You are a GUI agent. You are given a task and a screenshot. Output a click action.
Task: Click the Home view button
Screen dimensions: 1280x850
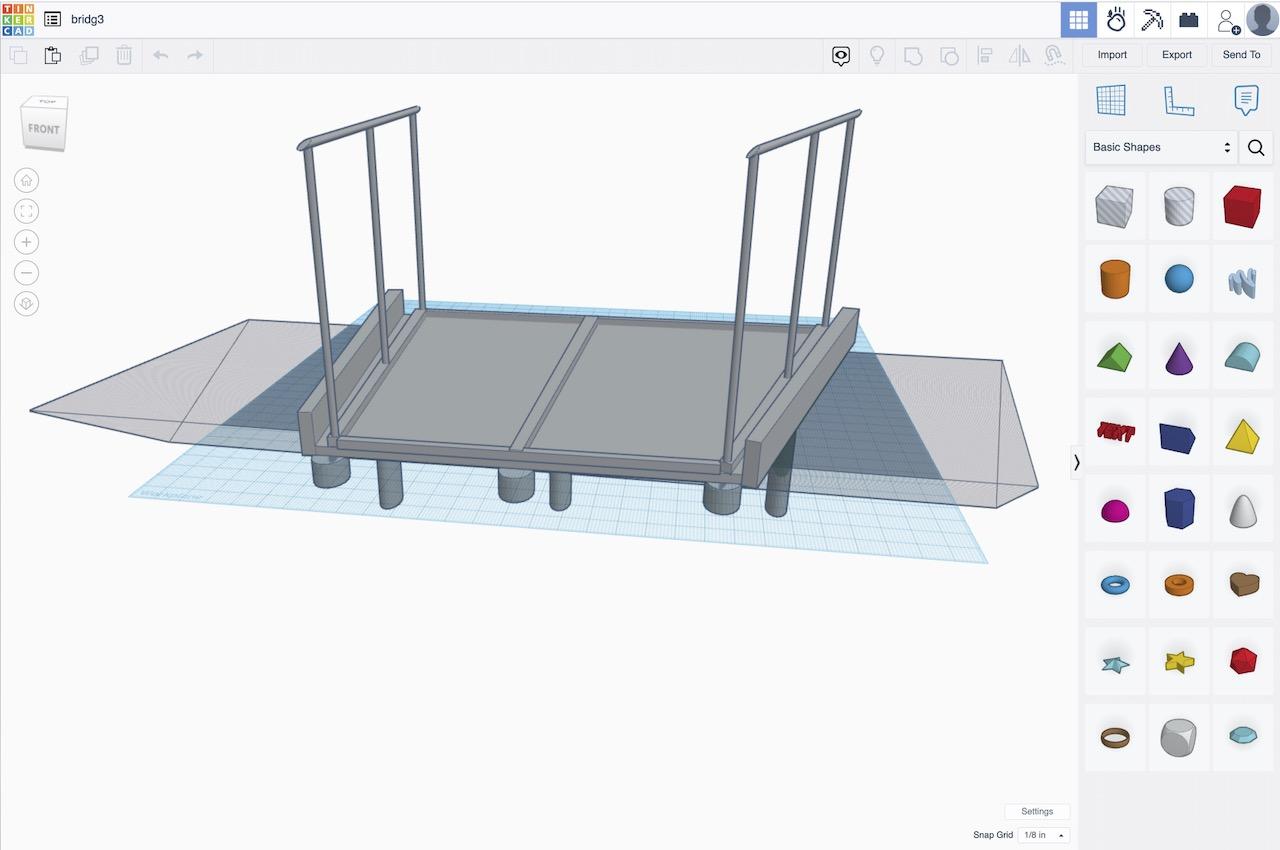point(26,180)
